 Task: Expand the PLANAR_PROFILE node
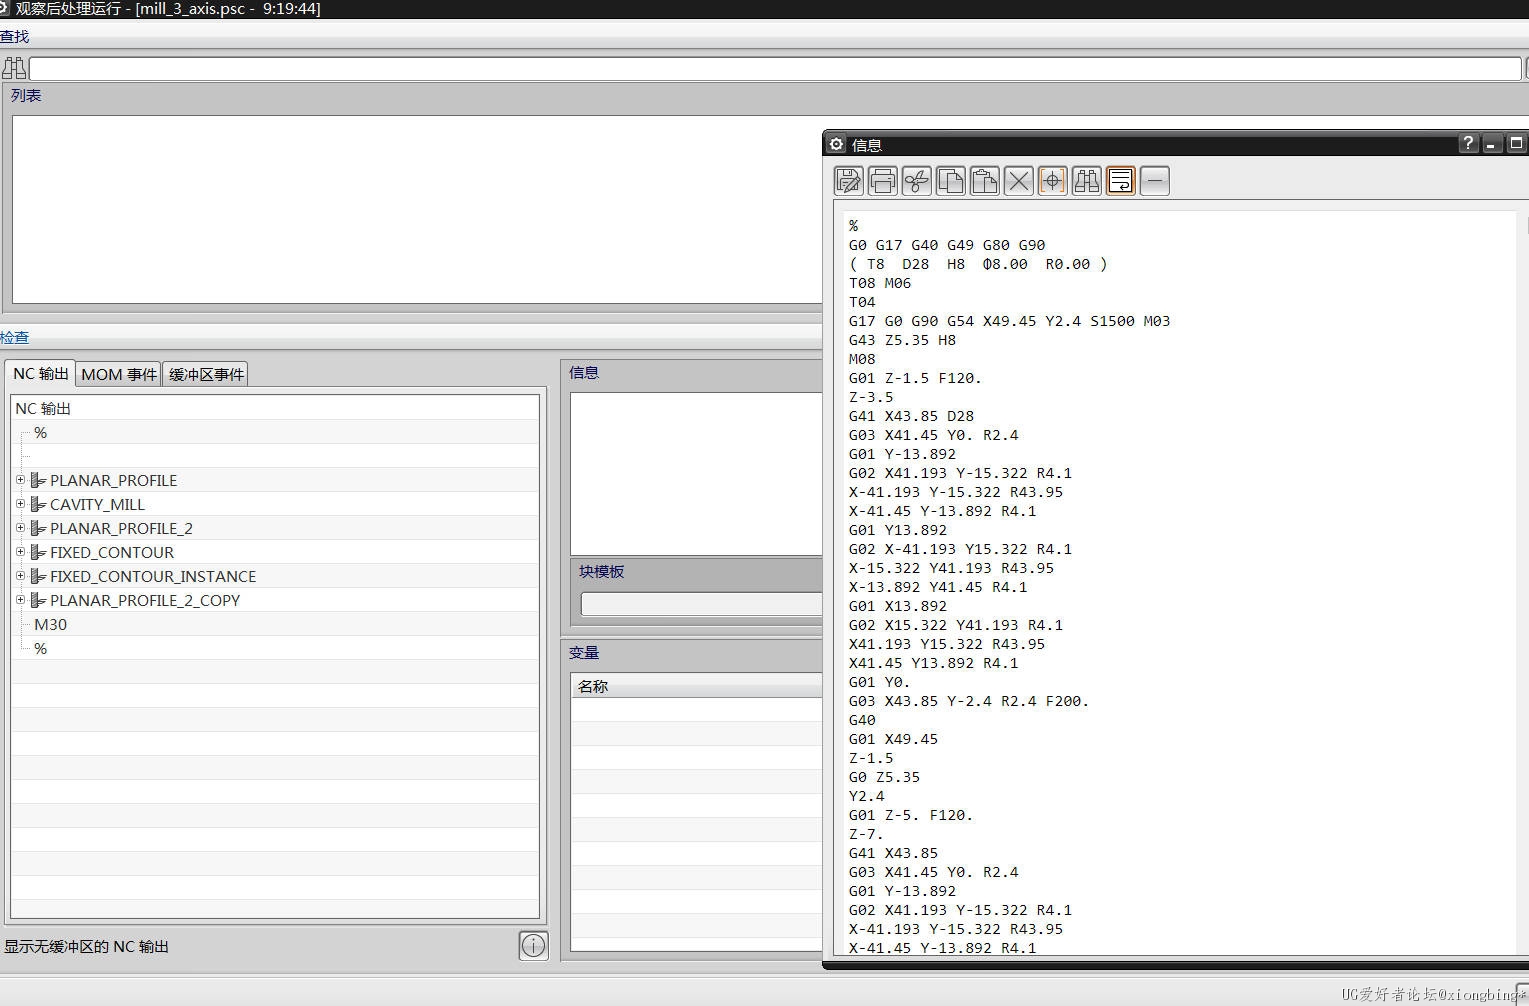click(x=20, y=480)
